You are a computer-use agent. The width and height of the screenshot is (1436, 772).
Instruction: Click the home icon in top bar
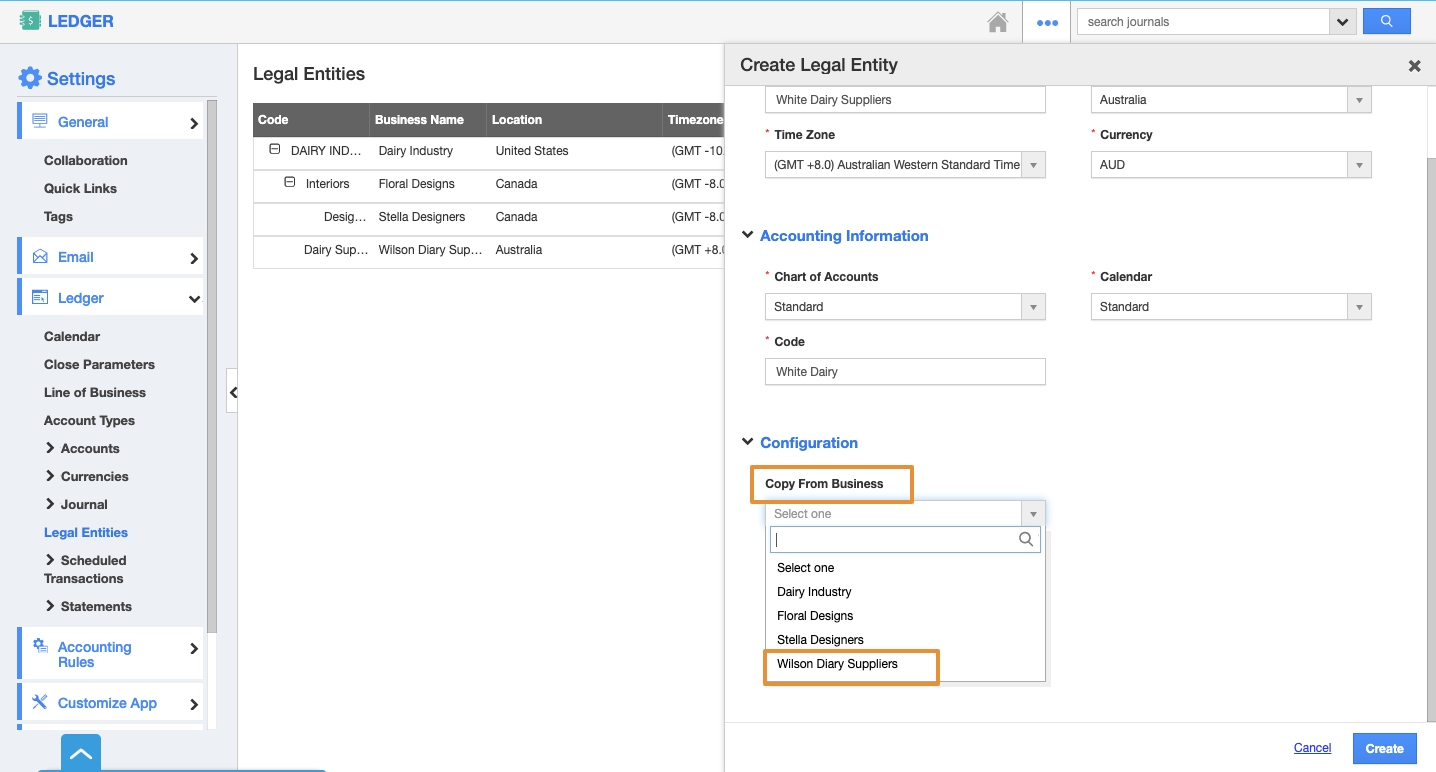click(x=997, y=22)
